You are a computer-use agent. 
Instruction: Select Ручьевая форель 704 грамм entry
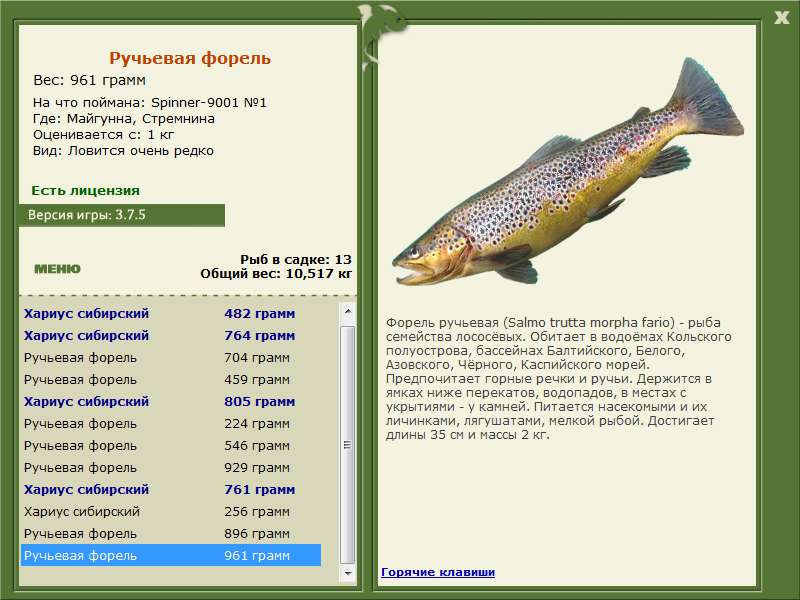[171, 357]
